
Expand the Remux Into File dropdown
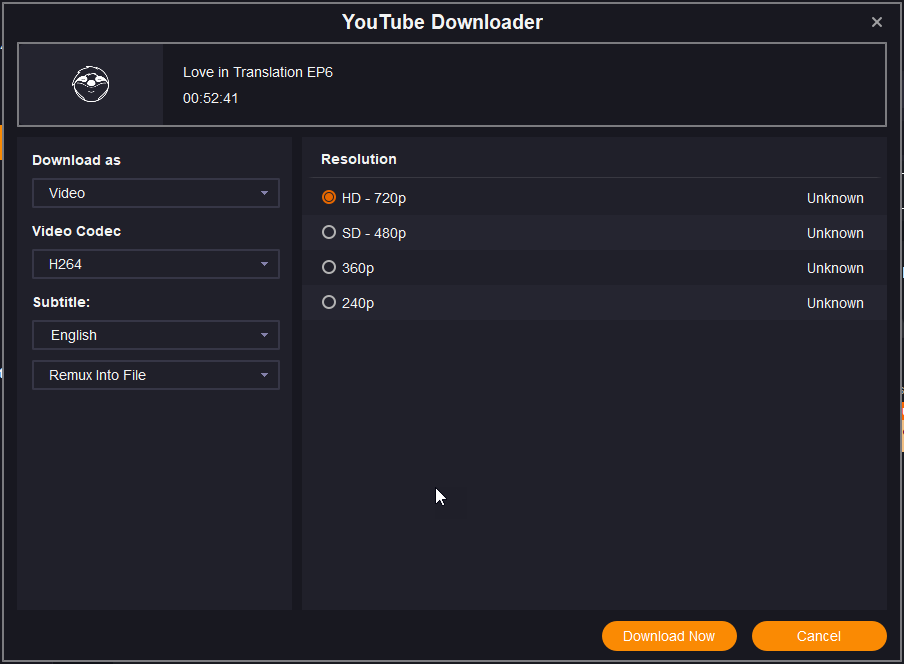click(x=155, y=375)
